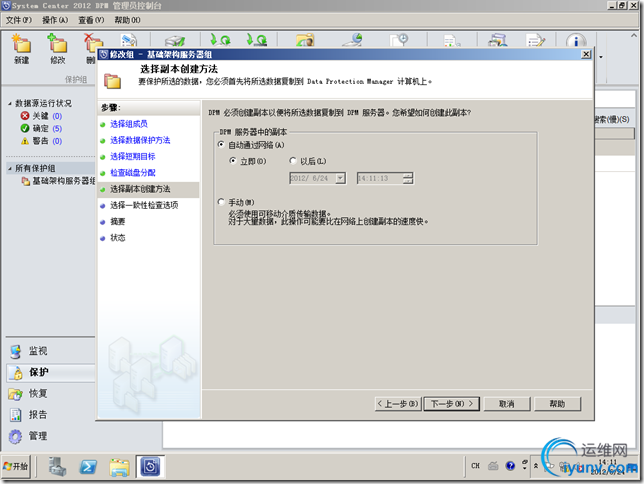
Task: Go to the 选择短期目标 wizard step
Action: (x=133, y=157)
